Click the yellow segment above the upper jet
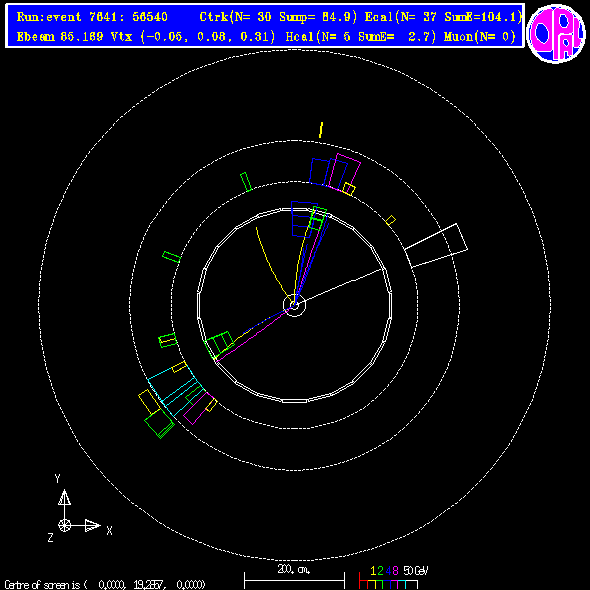590x591 pixels. tap(321, 130)
